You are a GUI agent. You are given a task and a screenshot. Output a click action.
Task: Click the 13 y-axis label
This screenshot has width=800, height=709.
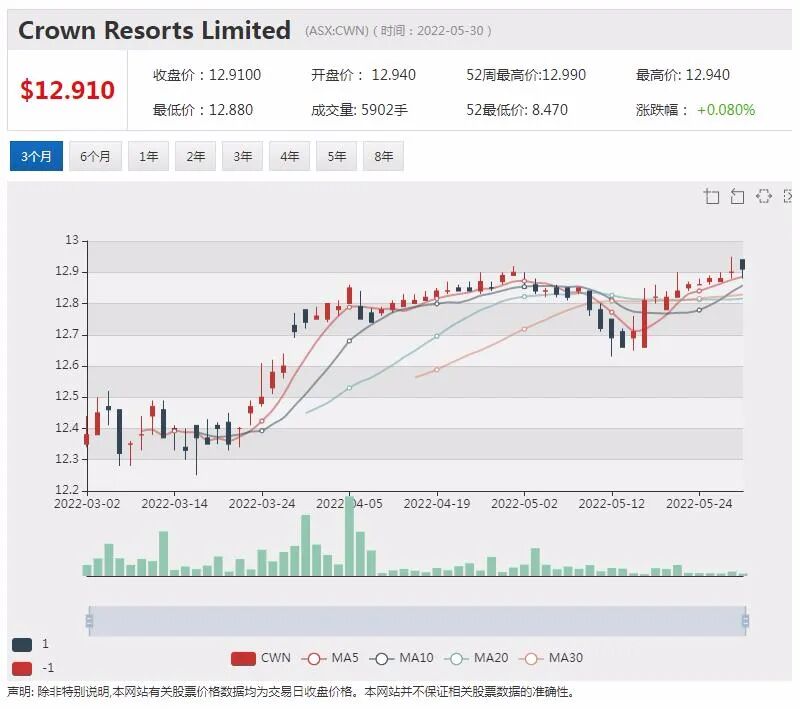coord(72,240)
